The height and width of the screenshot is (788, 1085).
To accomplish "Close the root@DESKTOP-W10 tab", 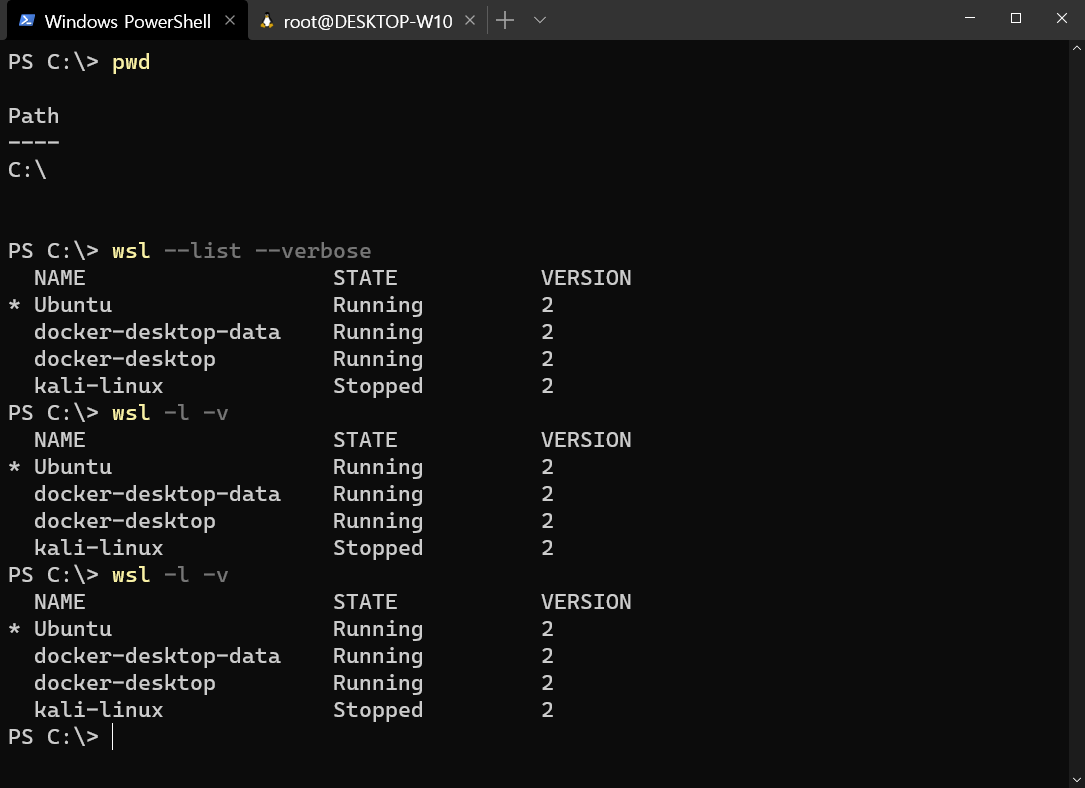I will click(470, 21).
